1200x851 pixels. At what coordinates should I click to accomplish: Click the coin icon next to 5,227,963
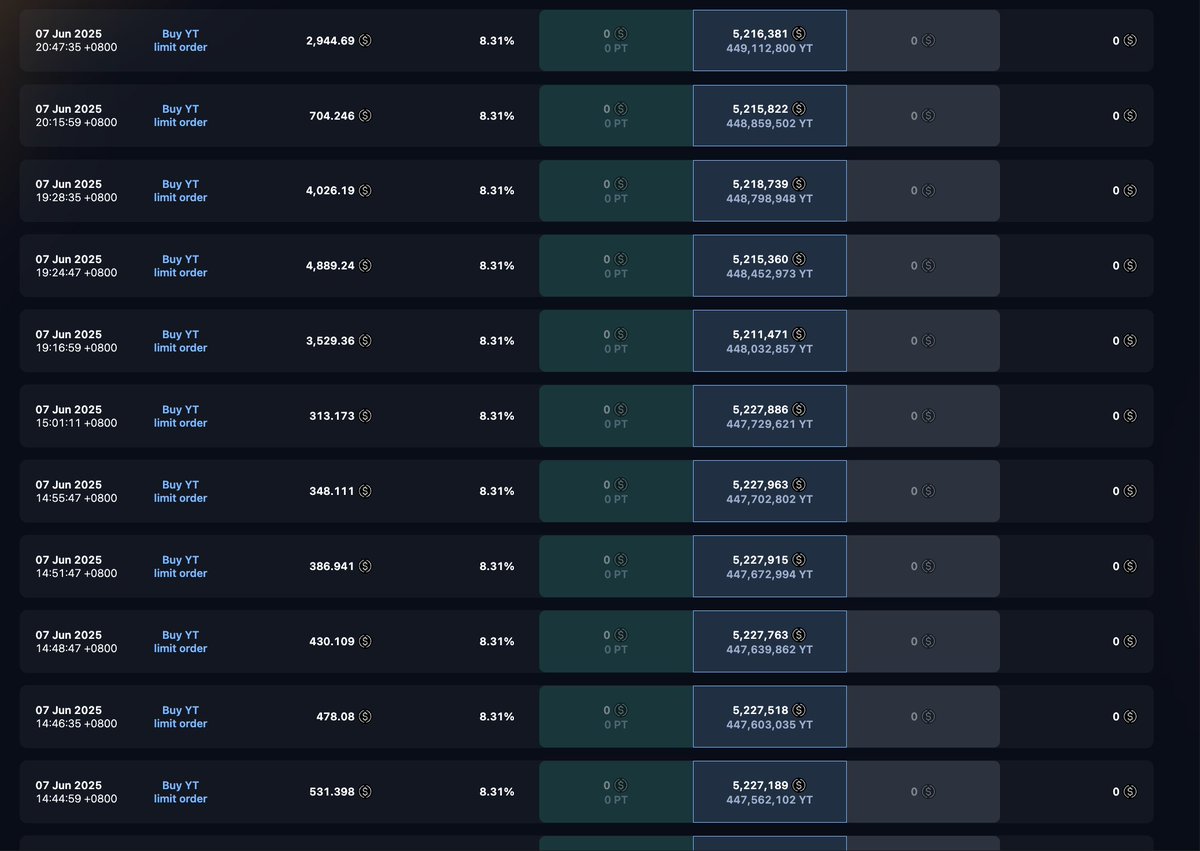[798, 484]
